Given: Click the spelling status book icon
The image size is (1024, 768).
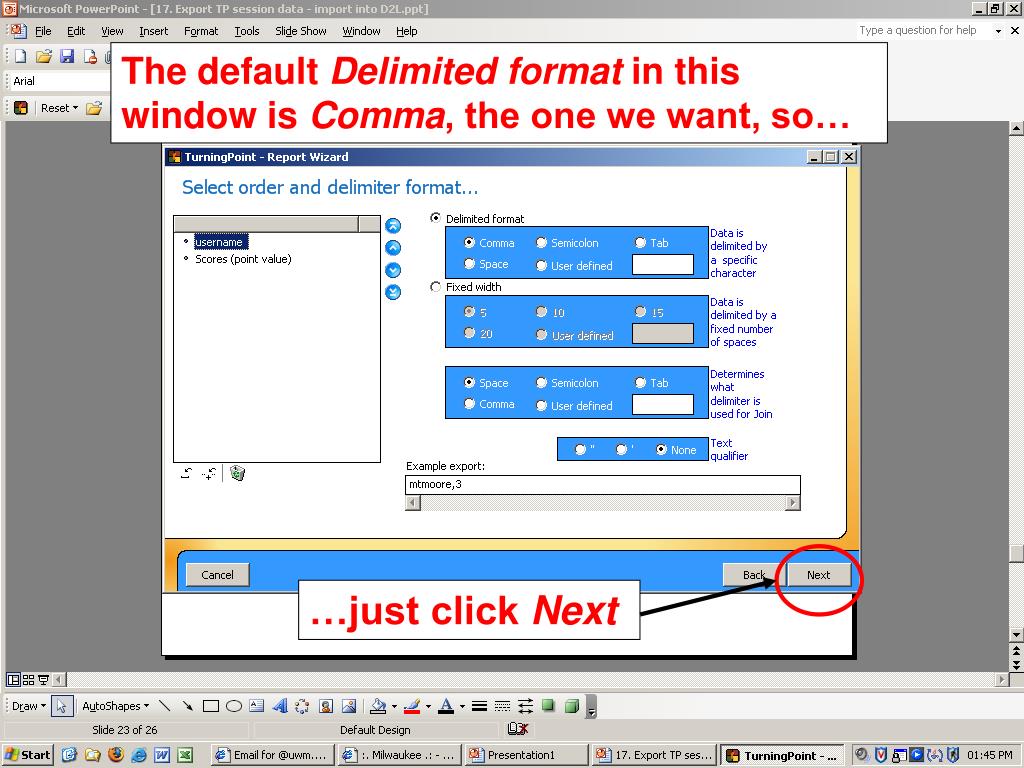Looking at the screenshot, I should (x=517, y=729).
